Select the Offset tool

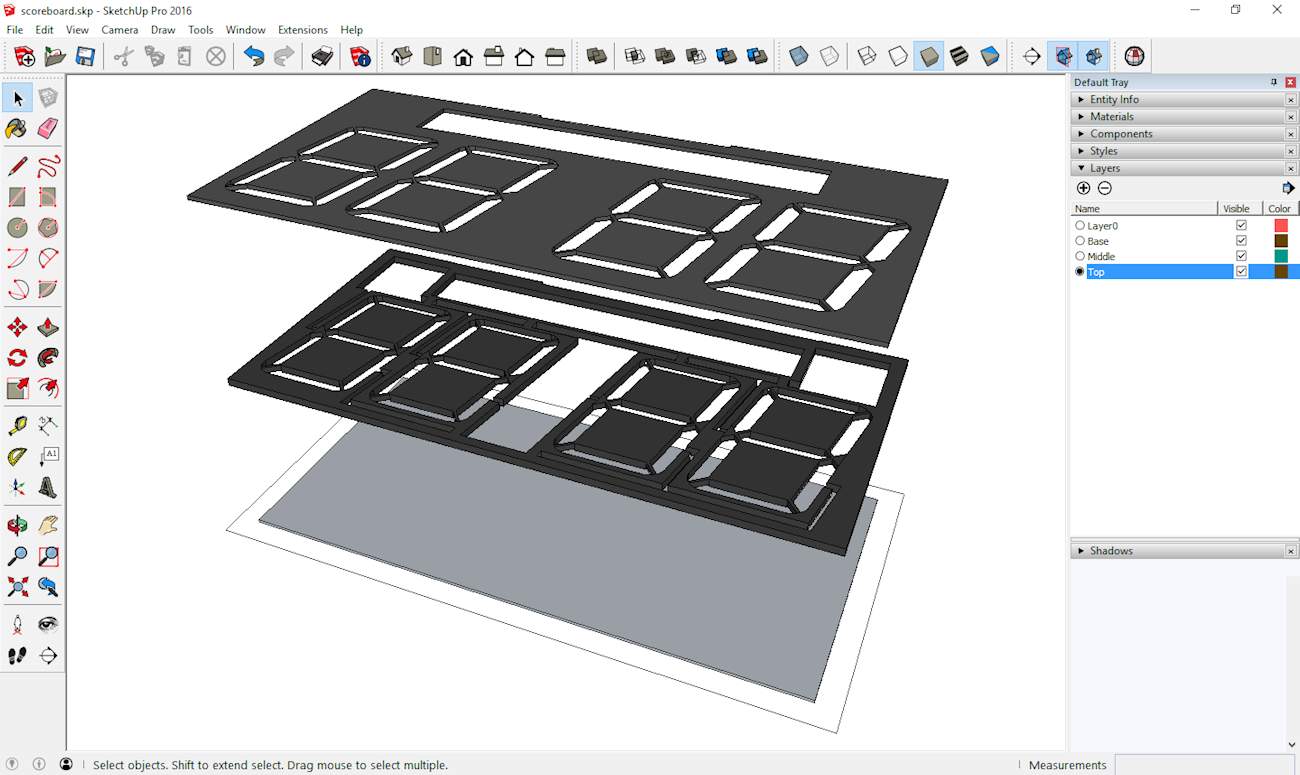[48, 388]
